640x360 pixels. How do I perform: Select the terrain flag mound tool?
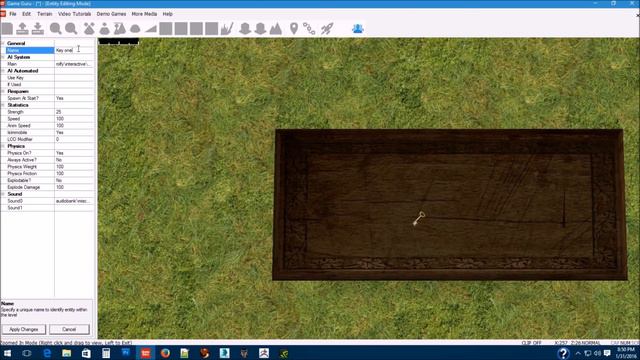(x=120, y=29)
